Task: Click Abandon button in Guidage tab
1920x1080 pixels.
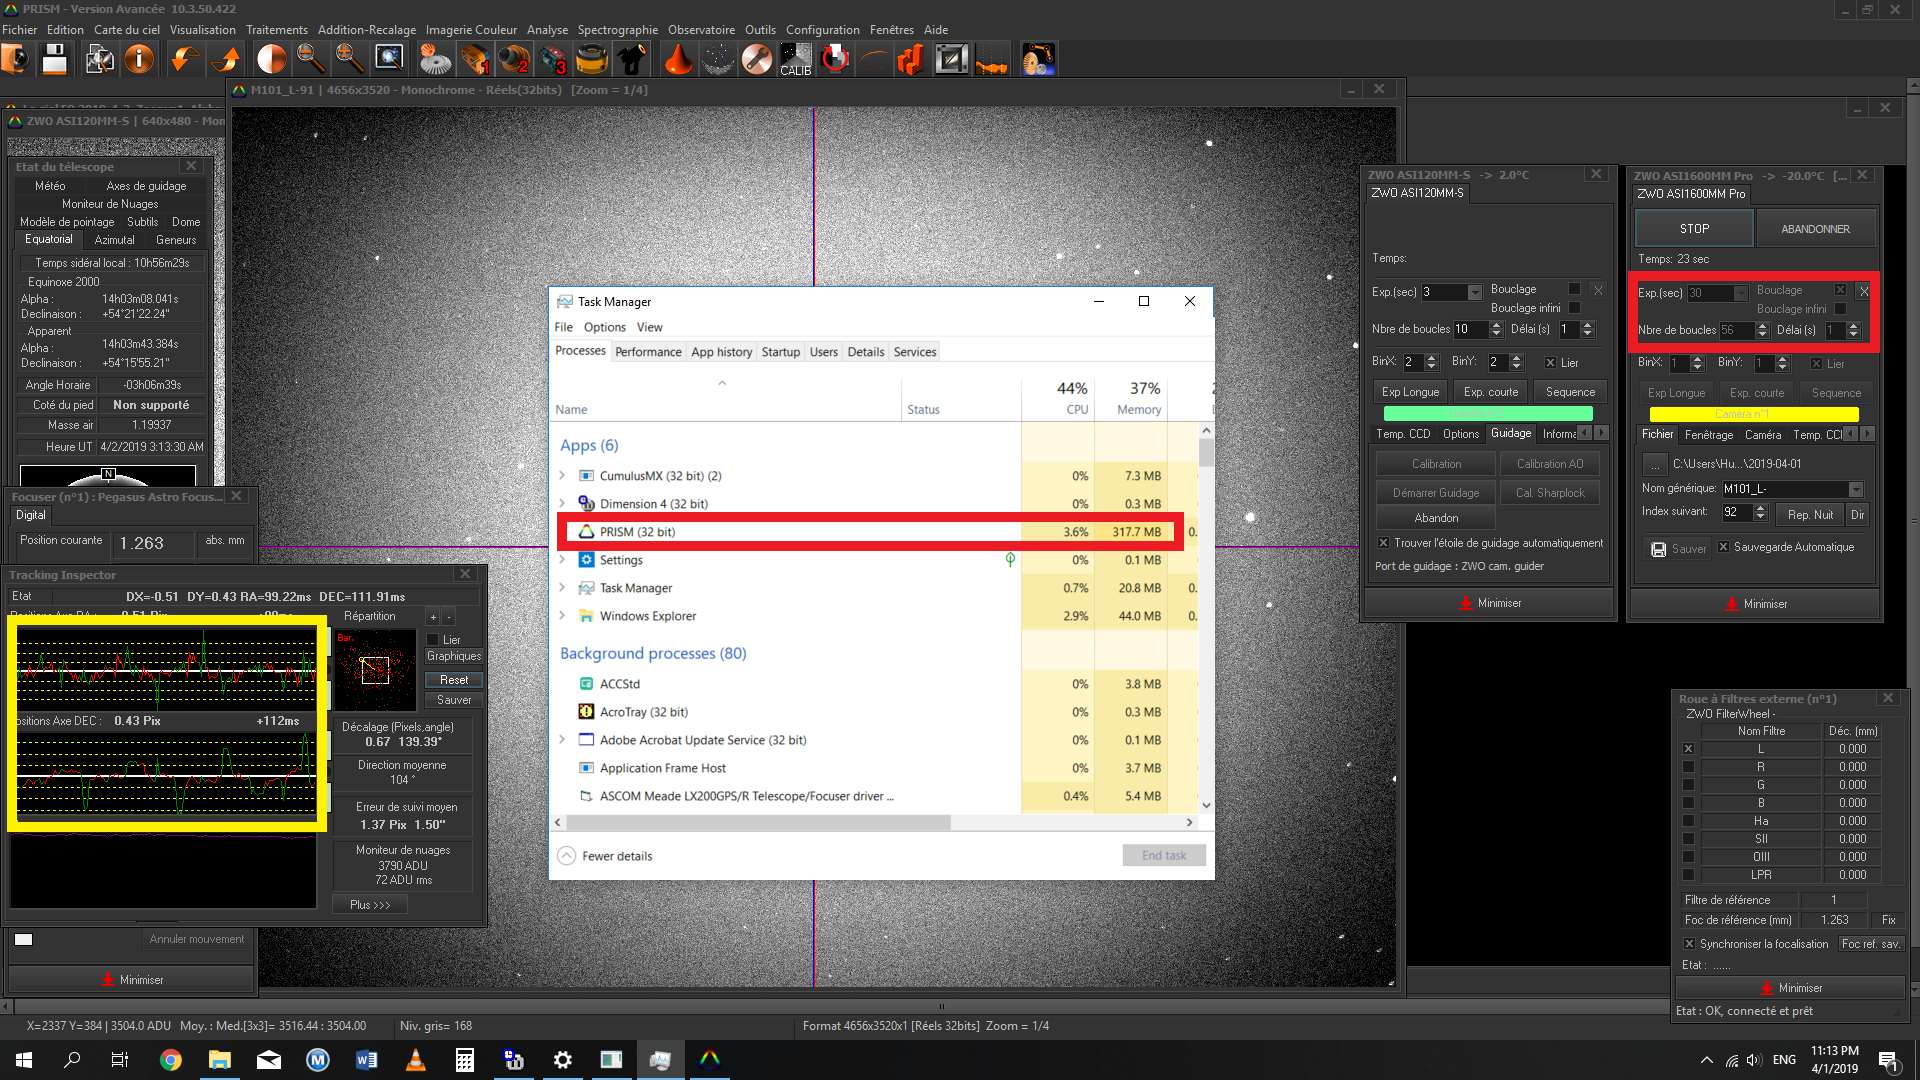Action: point(1436,518)
